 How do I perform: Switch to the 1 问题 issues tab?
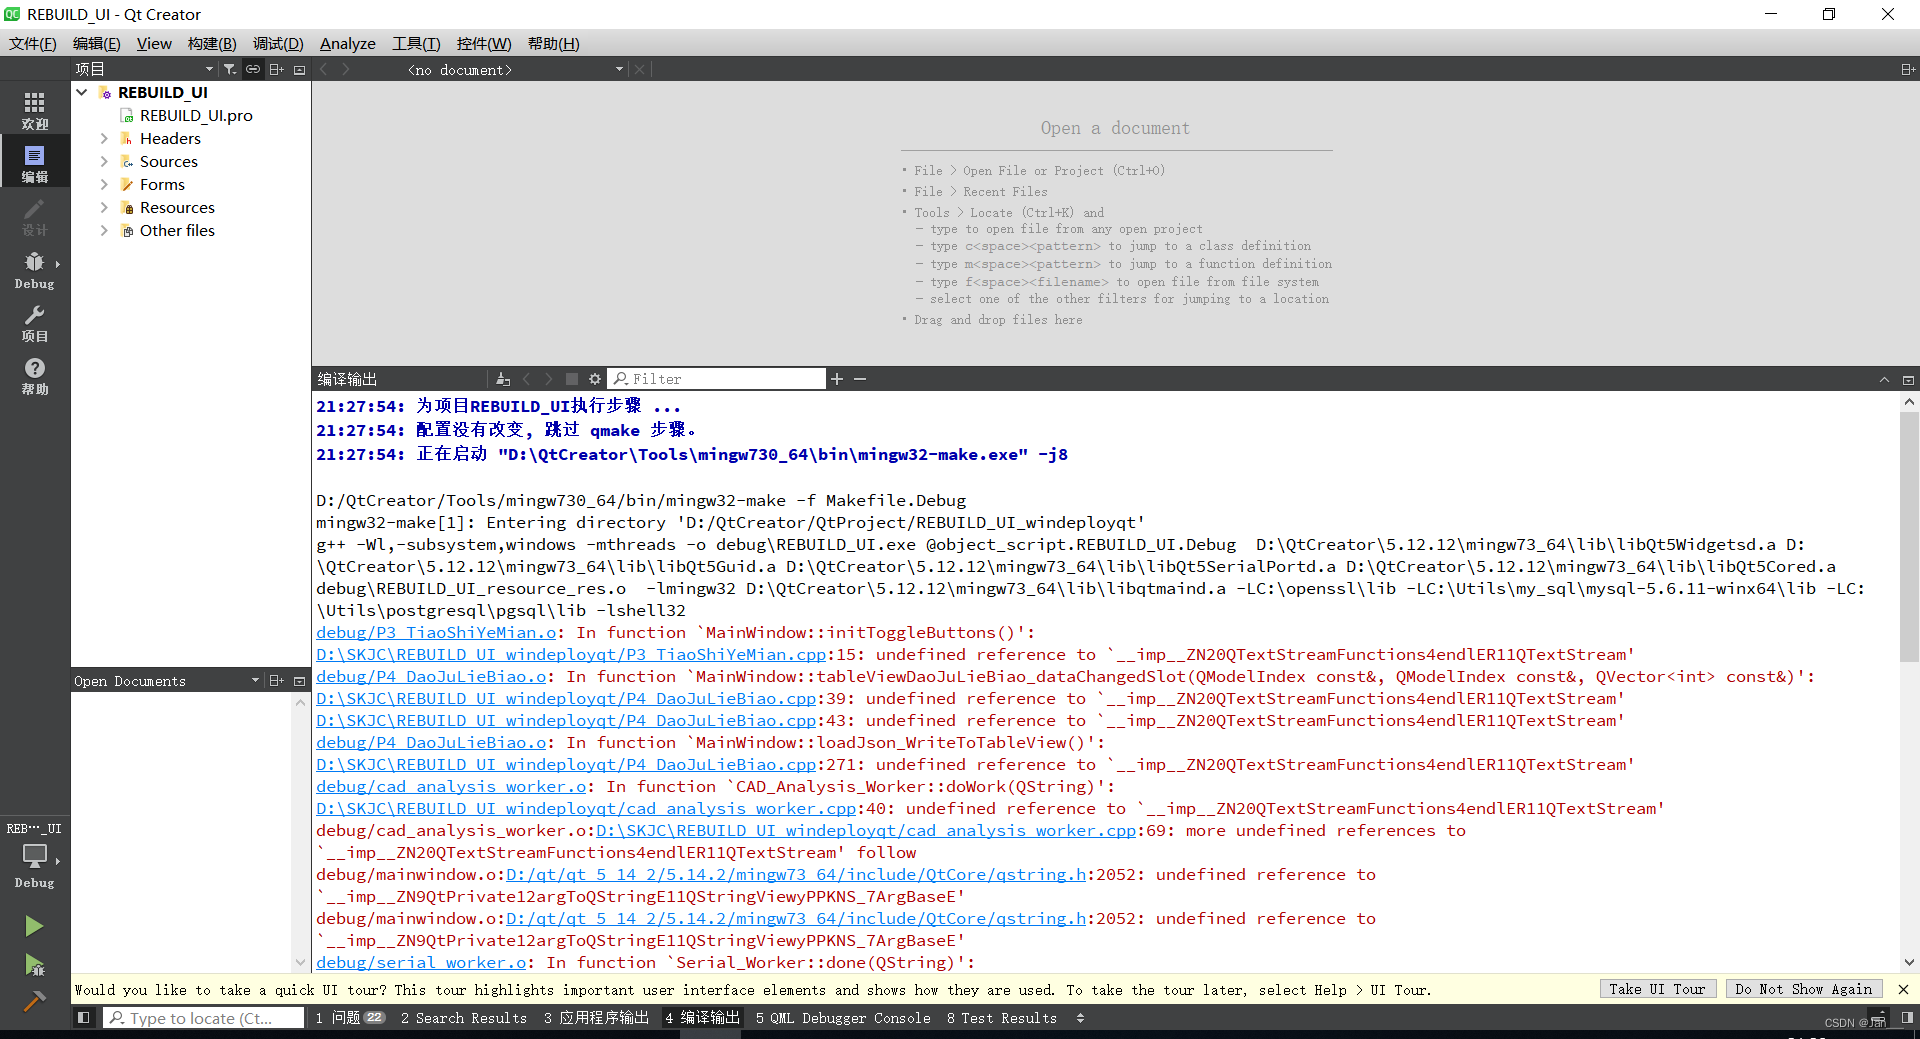coord(350,1018)
